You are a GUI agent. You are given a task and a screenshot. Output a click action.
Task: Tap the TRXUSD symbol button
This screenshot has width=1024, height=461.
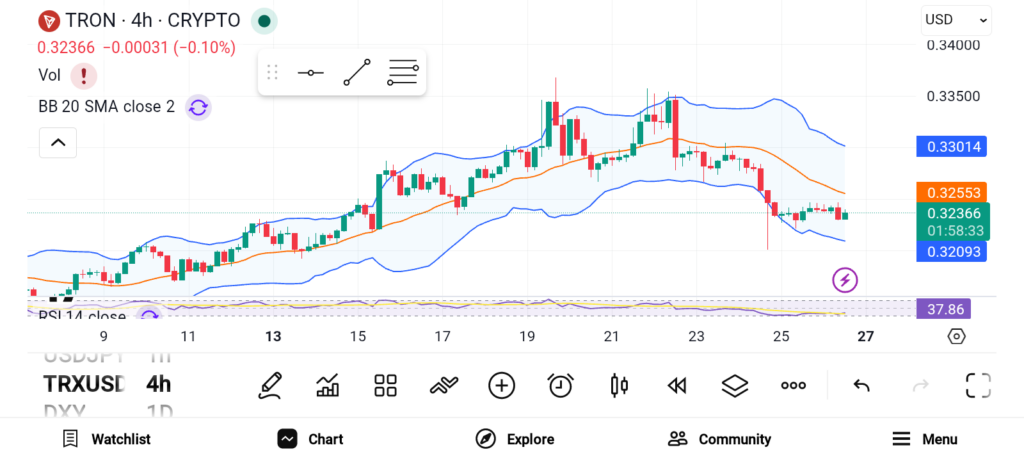click(x=84, y=384)
